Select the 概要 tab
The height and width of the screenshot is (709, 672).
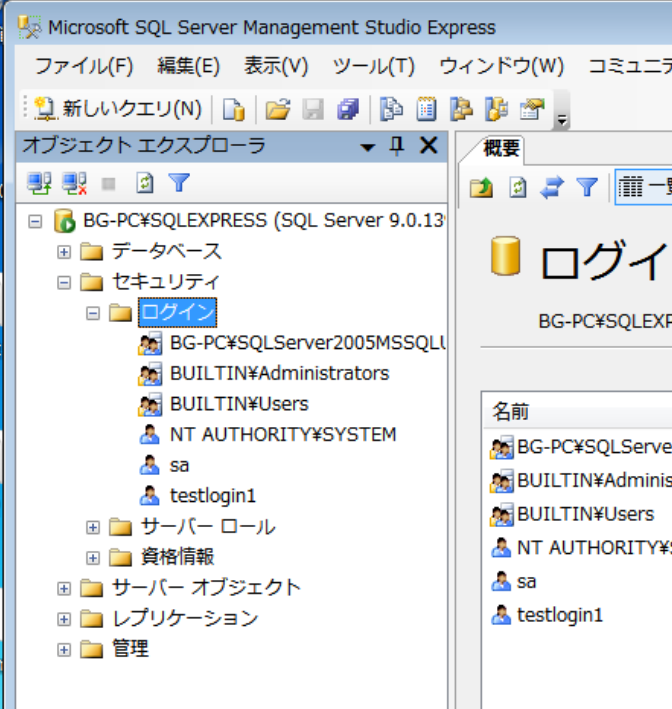click(x=501, y=148)
